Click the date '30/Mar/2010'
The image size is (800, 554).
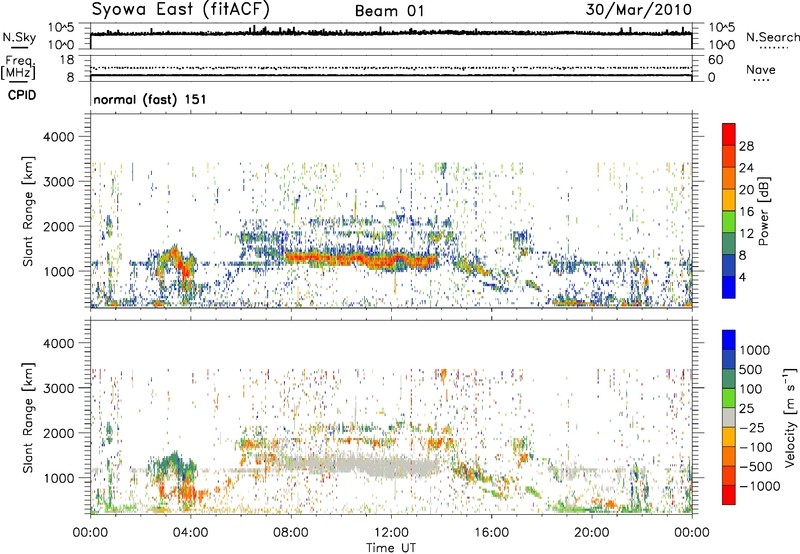click(639, 10)
